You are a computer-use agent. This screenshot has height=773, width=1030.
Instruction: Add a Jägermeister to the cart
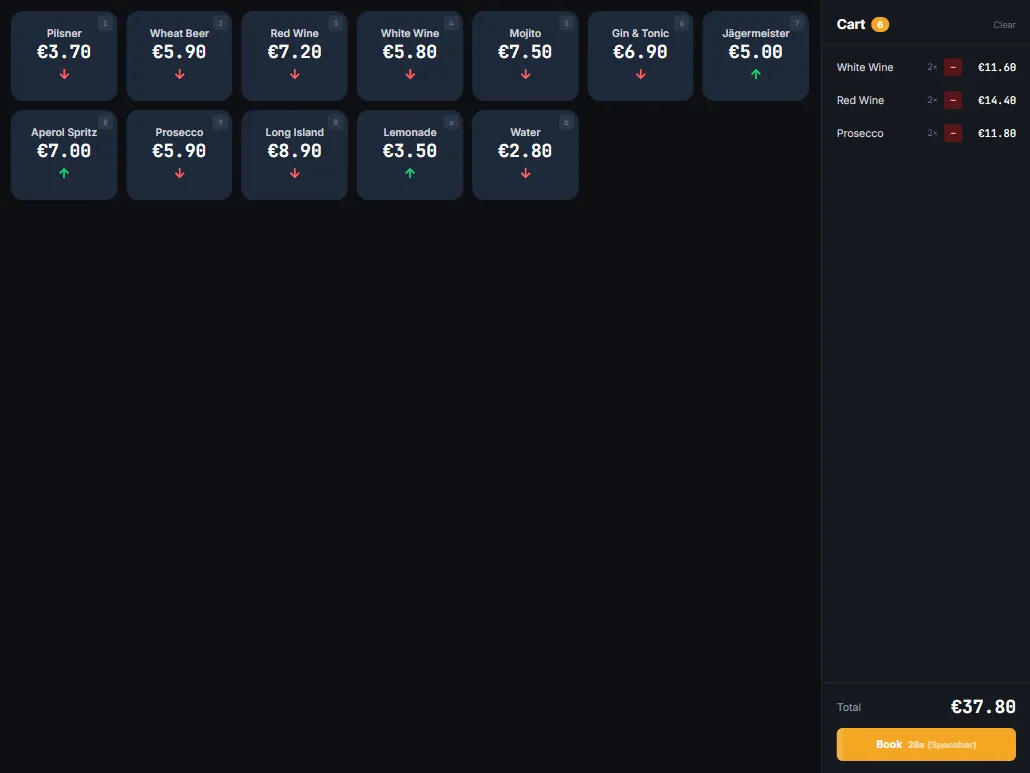755,56
